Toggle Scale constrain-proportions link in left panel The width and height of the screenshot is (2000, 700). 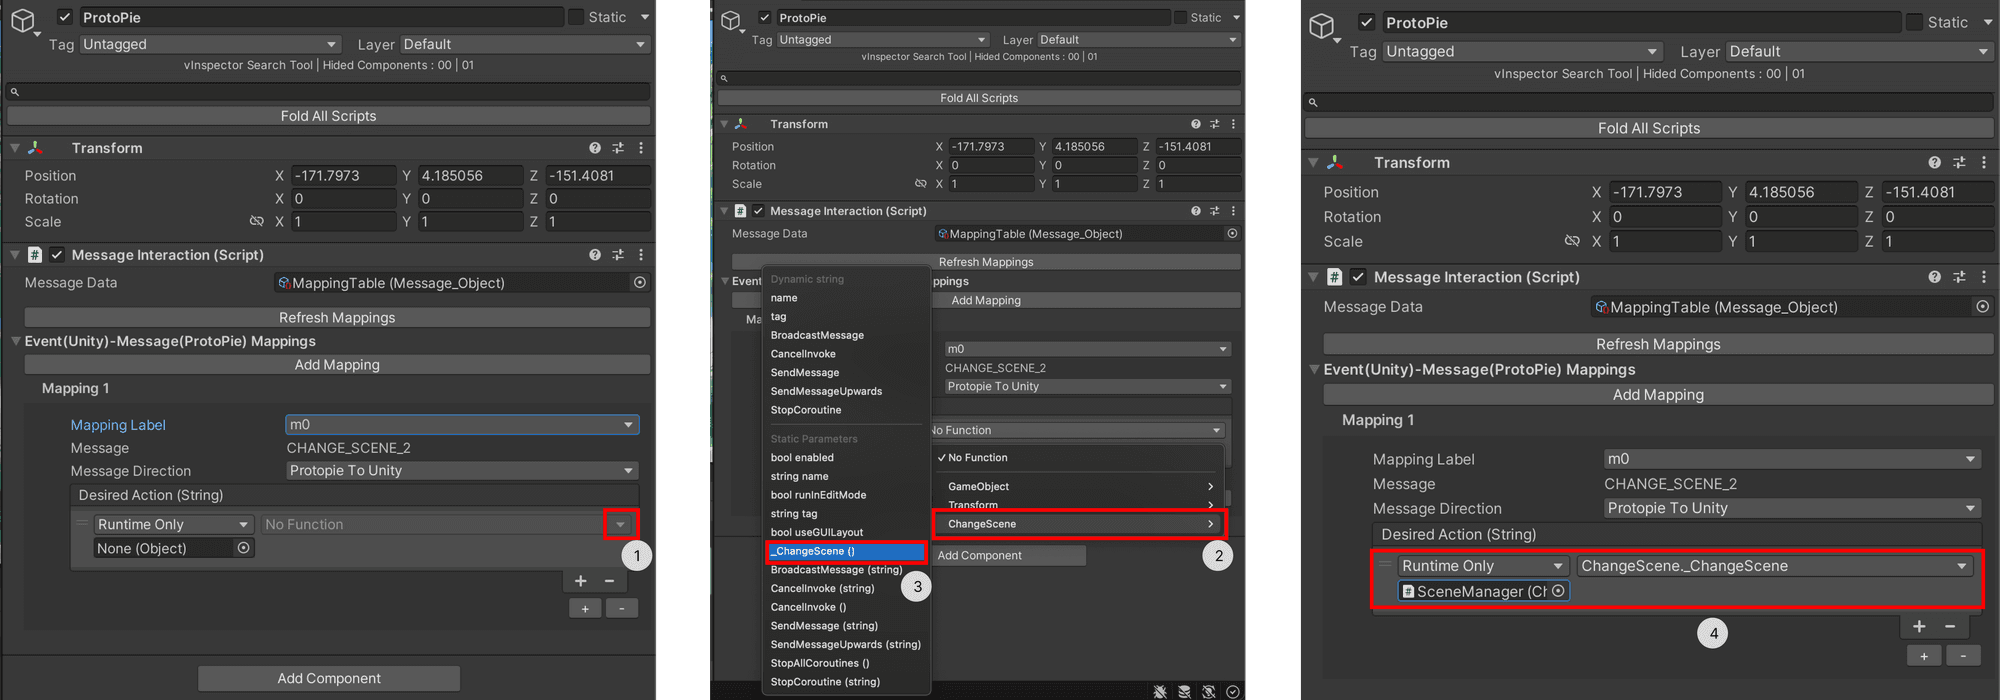click(257, 221)
